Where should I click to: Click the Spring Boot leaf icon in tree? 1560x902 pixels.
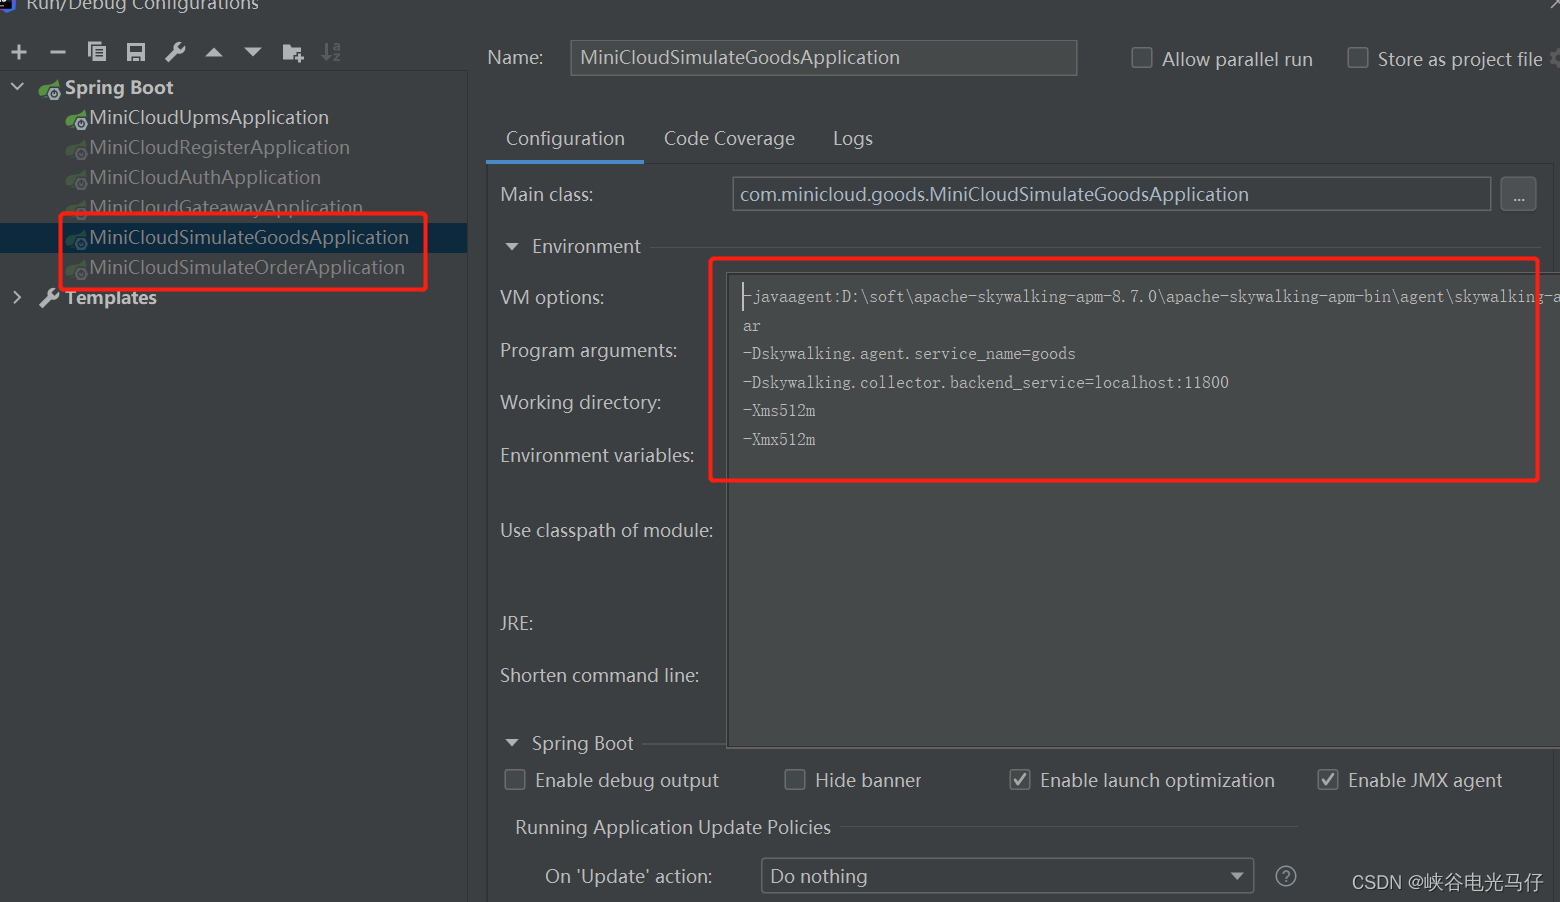pos(49,90)
